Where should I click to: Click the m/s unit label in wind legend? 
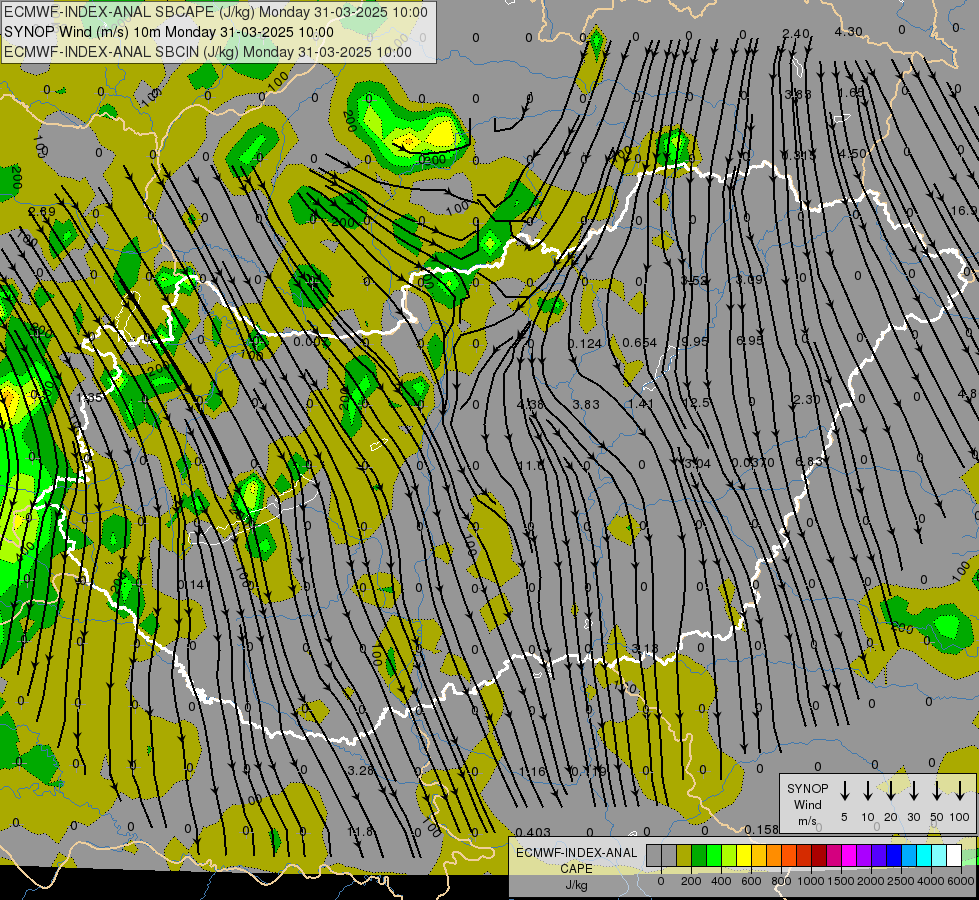[x=807, y=821]
